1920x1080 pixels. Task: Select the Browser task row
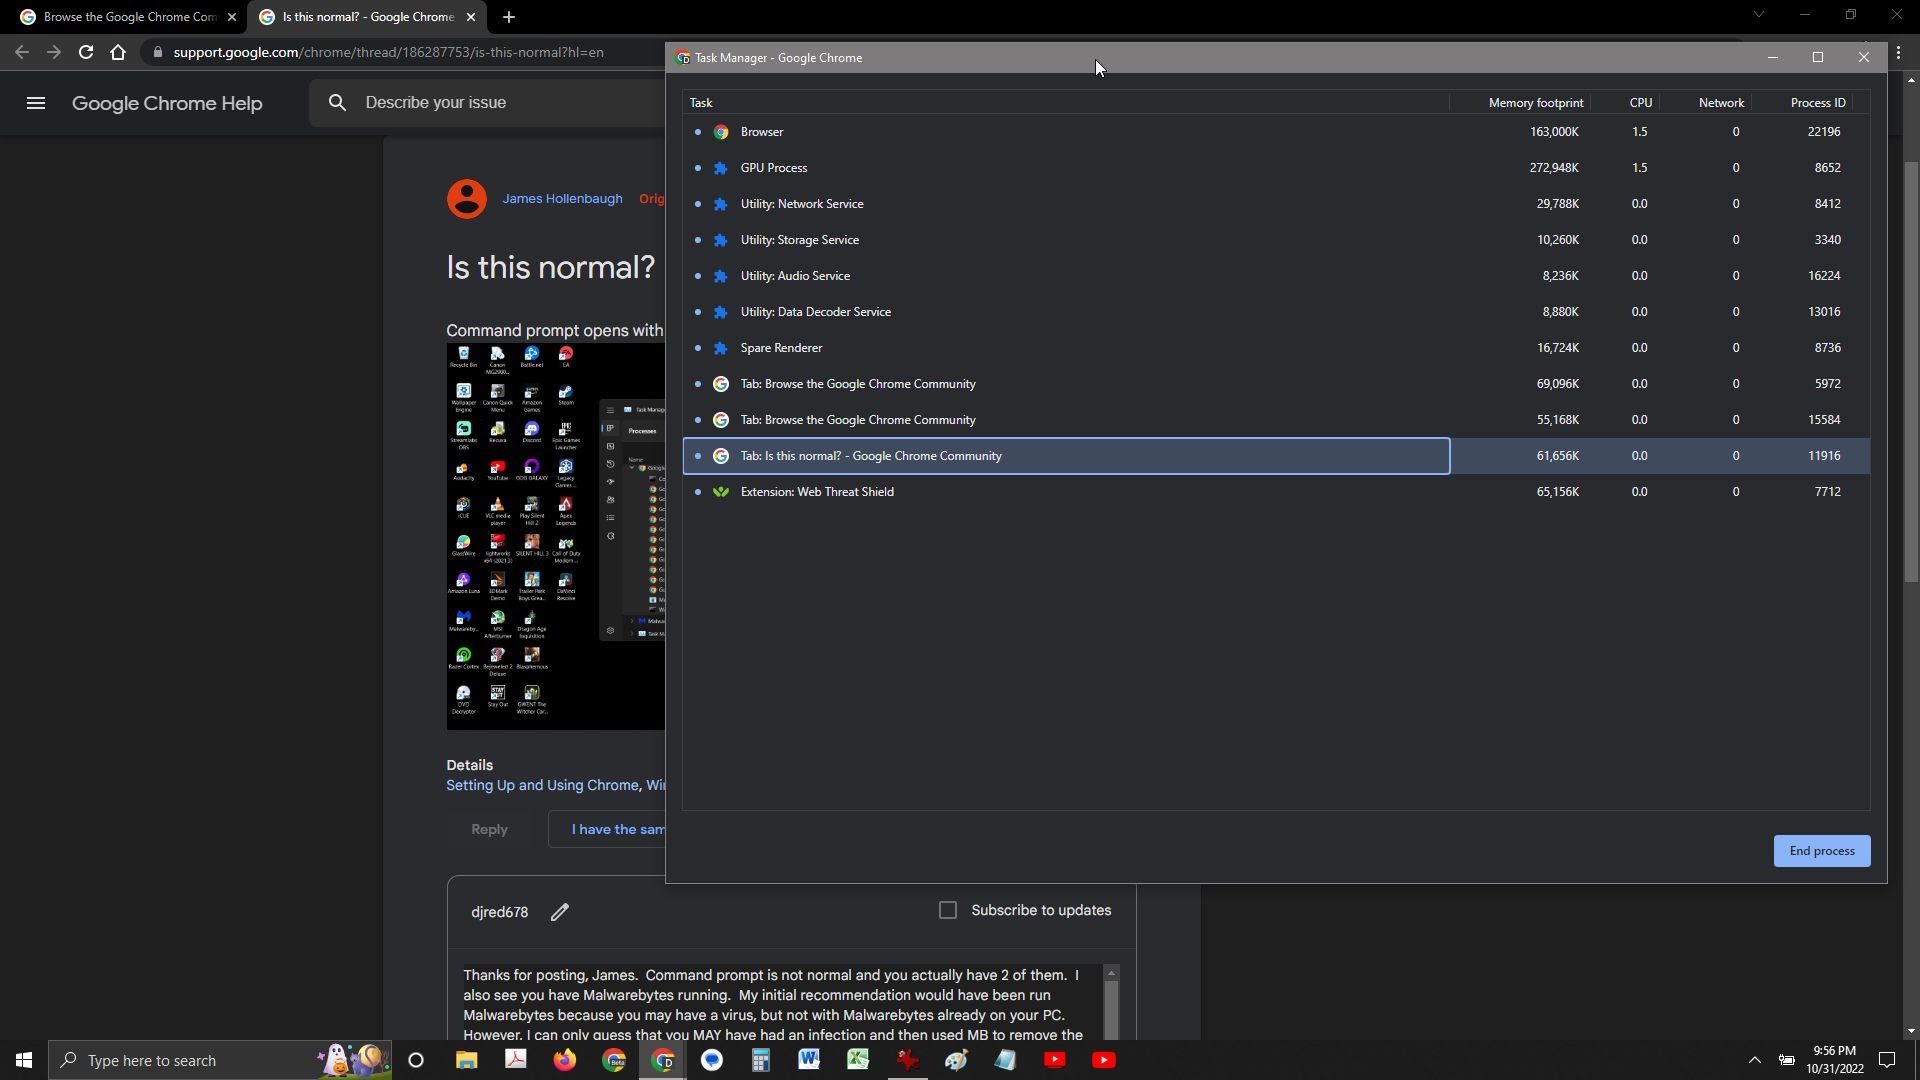tap(1276, 132)
